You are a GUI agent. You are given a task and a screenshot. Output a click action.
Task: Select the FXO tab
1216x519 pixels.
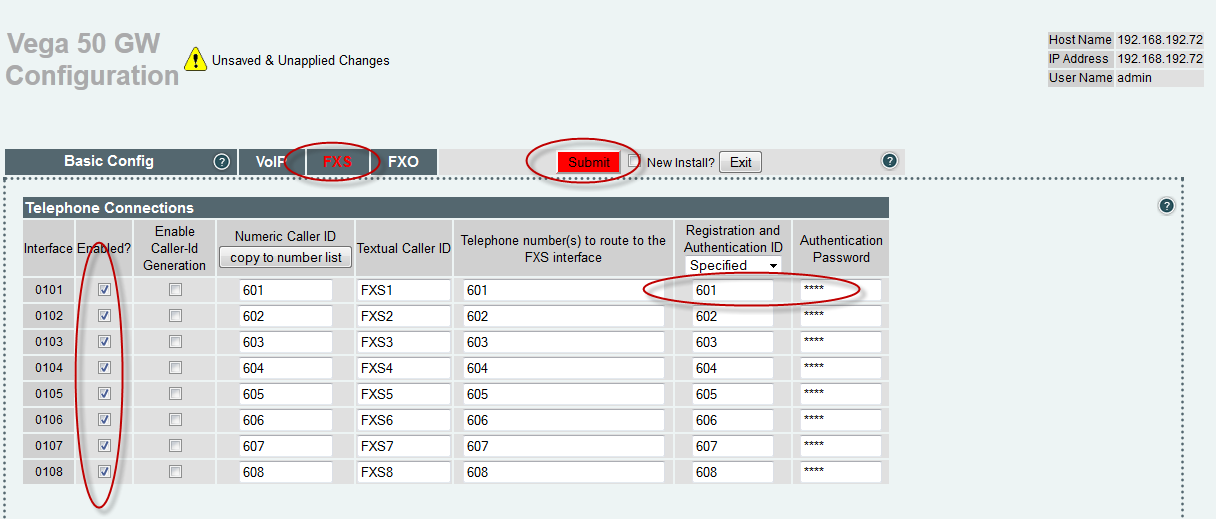coord(403,162)
